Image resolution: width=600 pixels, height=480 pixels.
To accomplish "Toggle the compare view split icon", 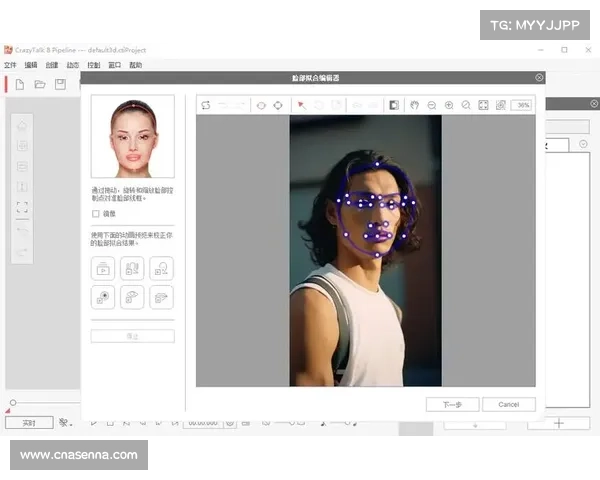I will click(394, 105).
